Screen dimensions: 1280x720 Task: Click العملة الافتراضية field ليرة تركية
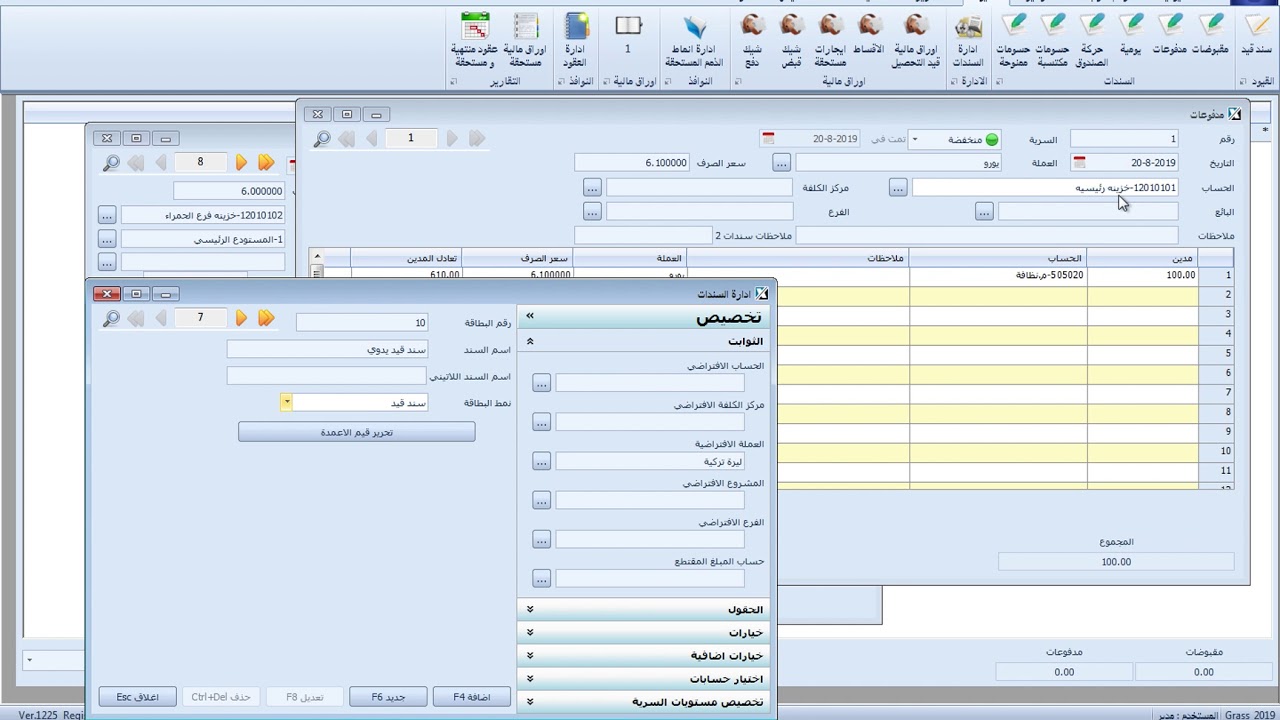pos(650,461)
